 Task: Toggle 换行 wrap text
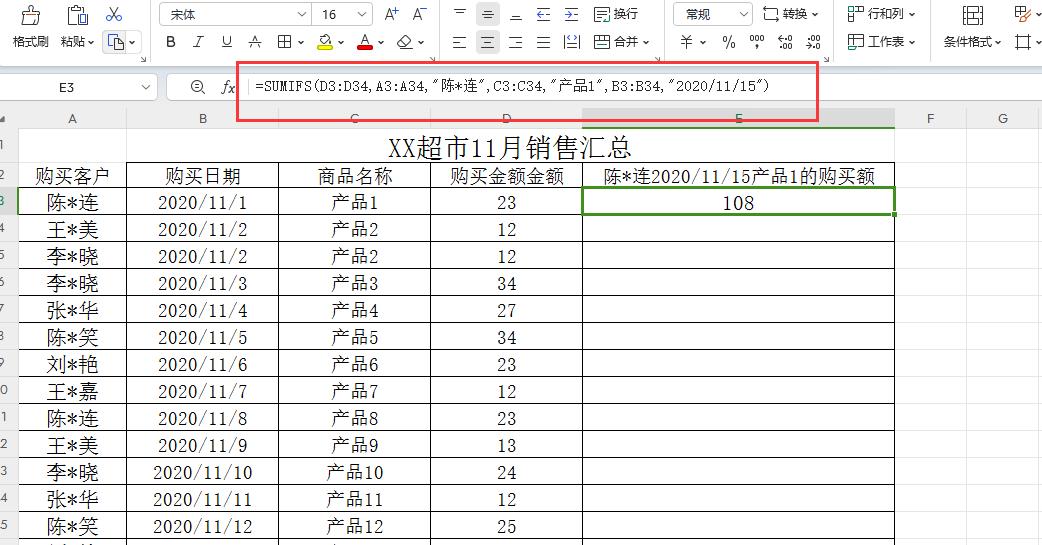pos(615,14)
